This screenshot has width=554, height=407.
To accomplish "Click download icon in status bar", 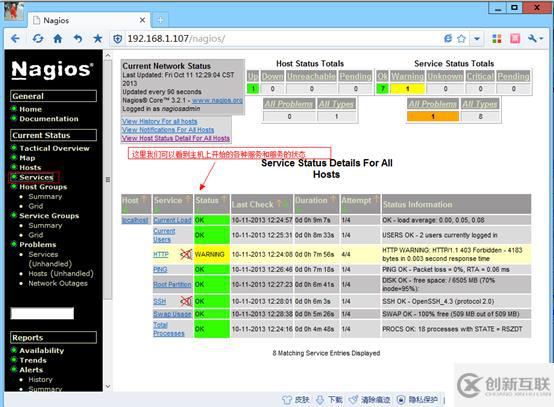I will (320, 400).
